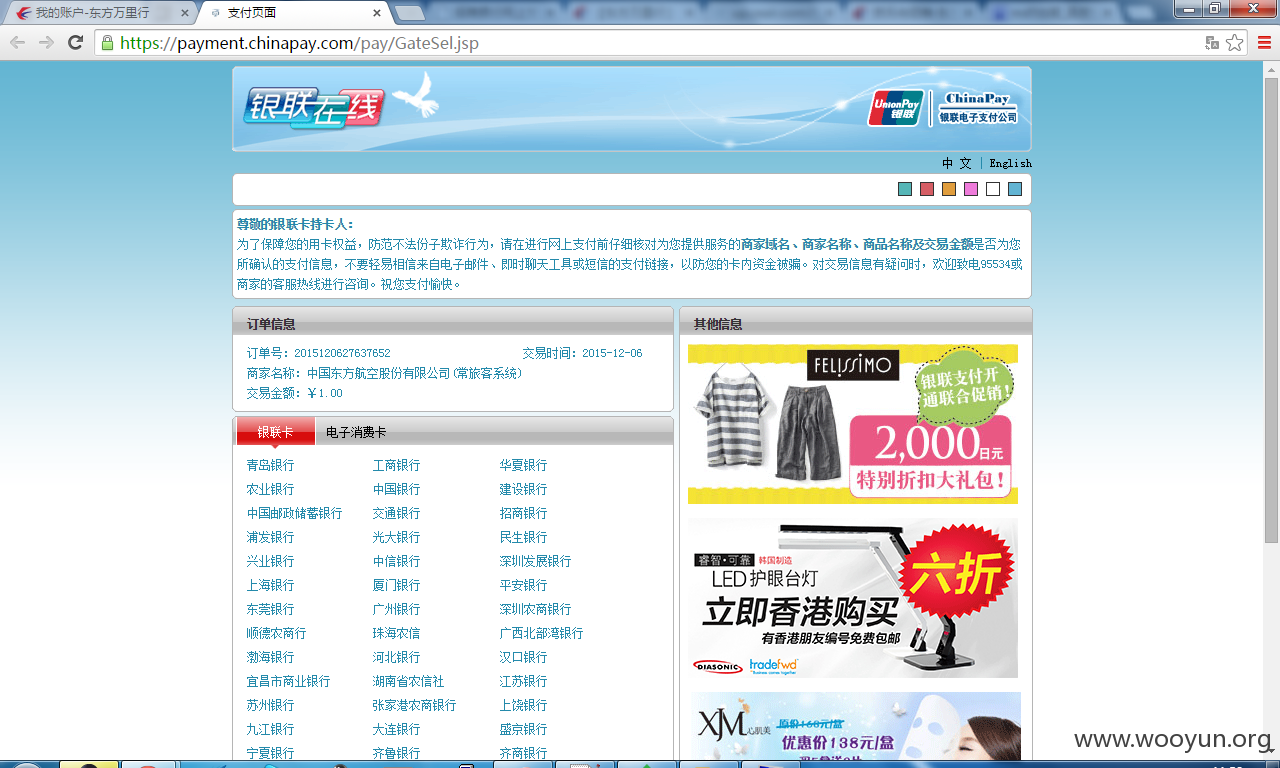Select 建设银行

point(523,489)
